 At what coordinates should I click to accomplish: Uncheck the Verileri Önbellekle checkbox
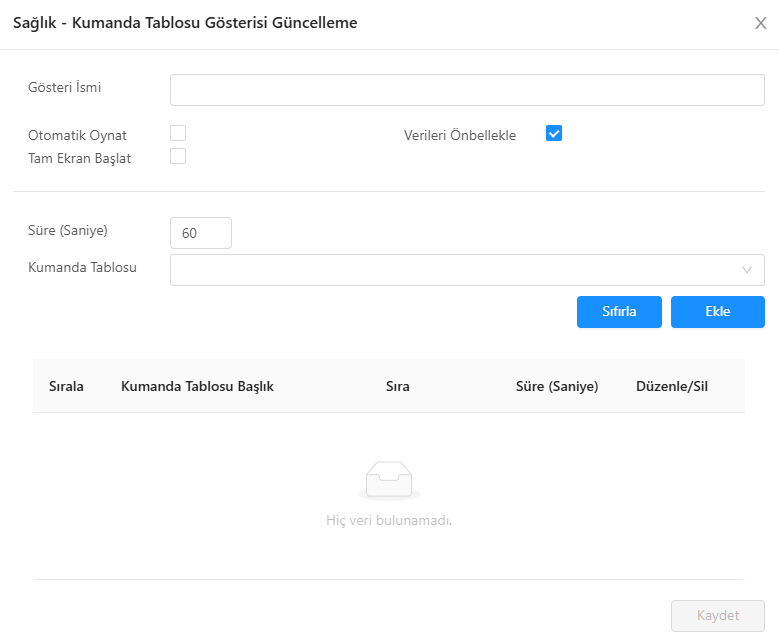[x=554, y=133]
